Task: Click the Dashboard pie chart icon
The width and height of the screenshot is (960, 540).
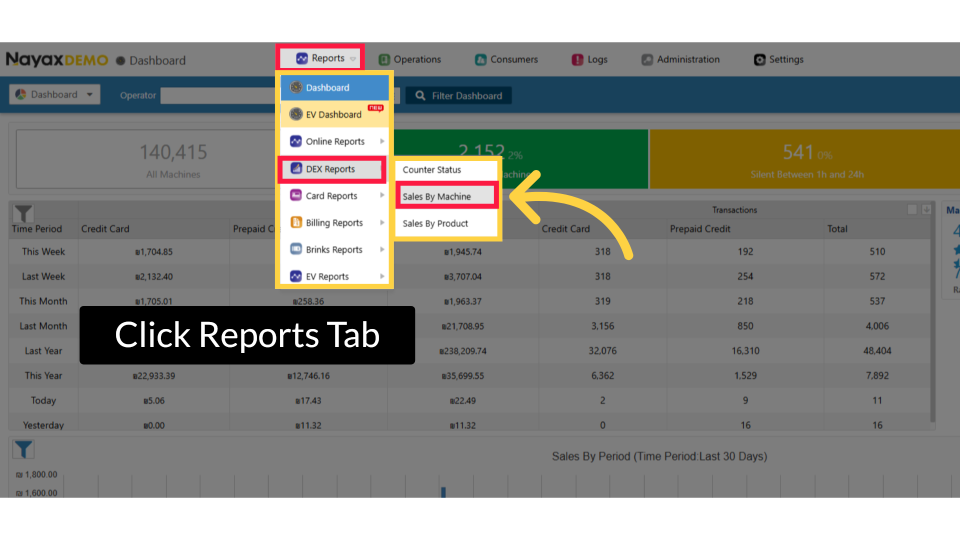Action: (x=21, y=94)
